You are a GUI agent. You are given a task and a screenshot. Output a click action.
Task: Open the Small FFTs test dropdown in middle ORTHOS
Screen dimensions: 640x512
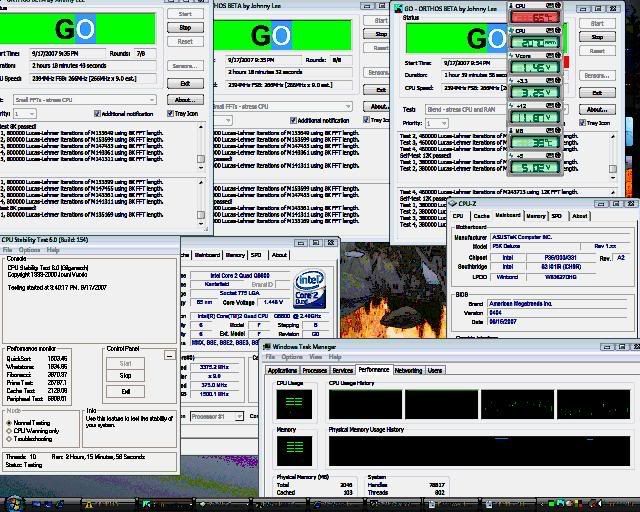click(282, 107)
